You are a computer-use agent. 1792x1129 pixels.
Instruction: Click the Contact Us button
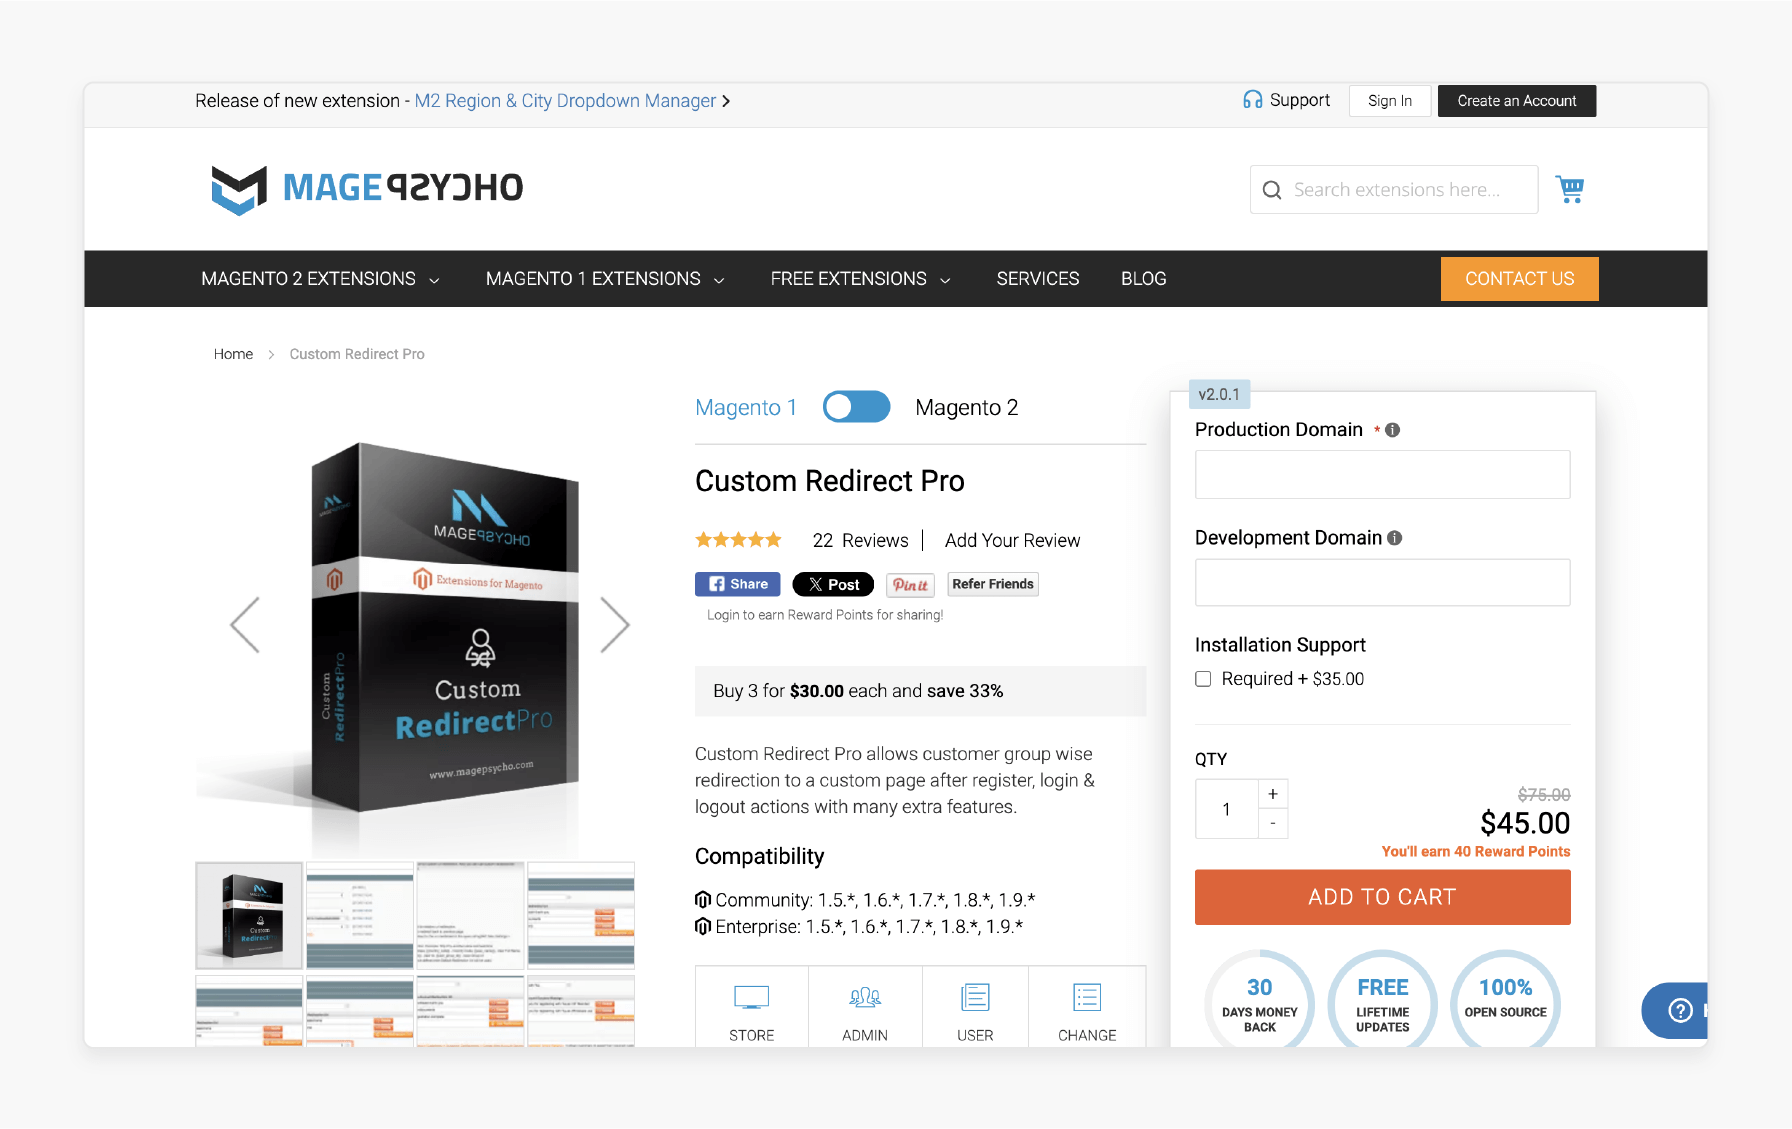pos(1520,279)
